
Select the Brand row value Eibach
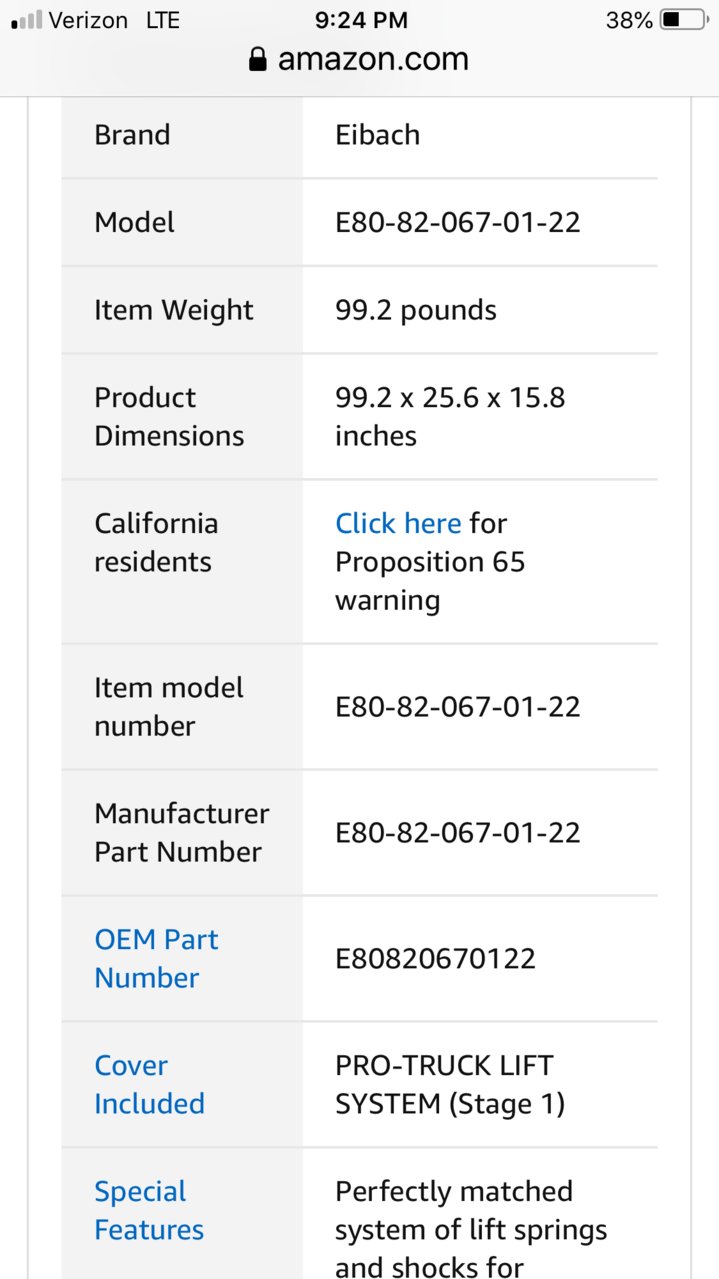(378, 135)
